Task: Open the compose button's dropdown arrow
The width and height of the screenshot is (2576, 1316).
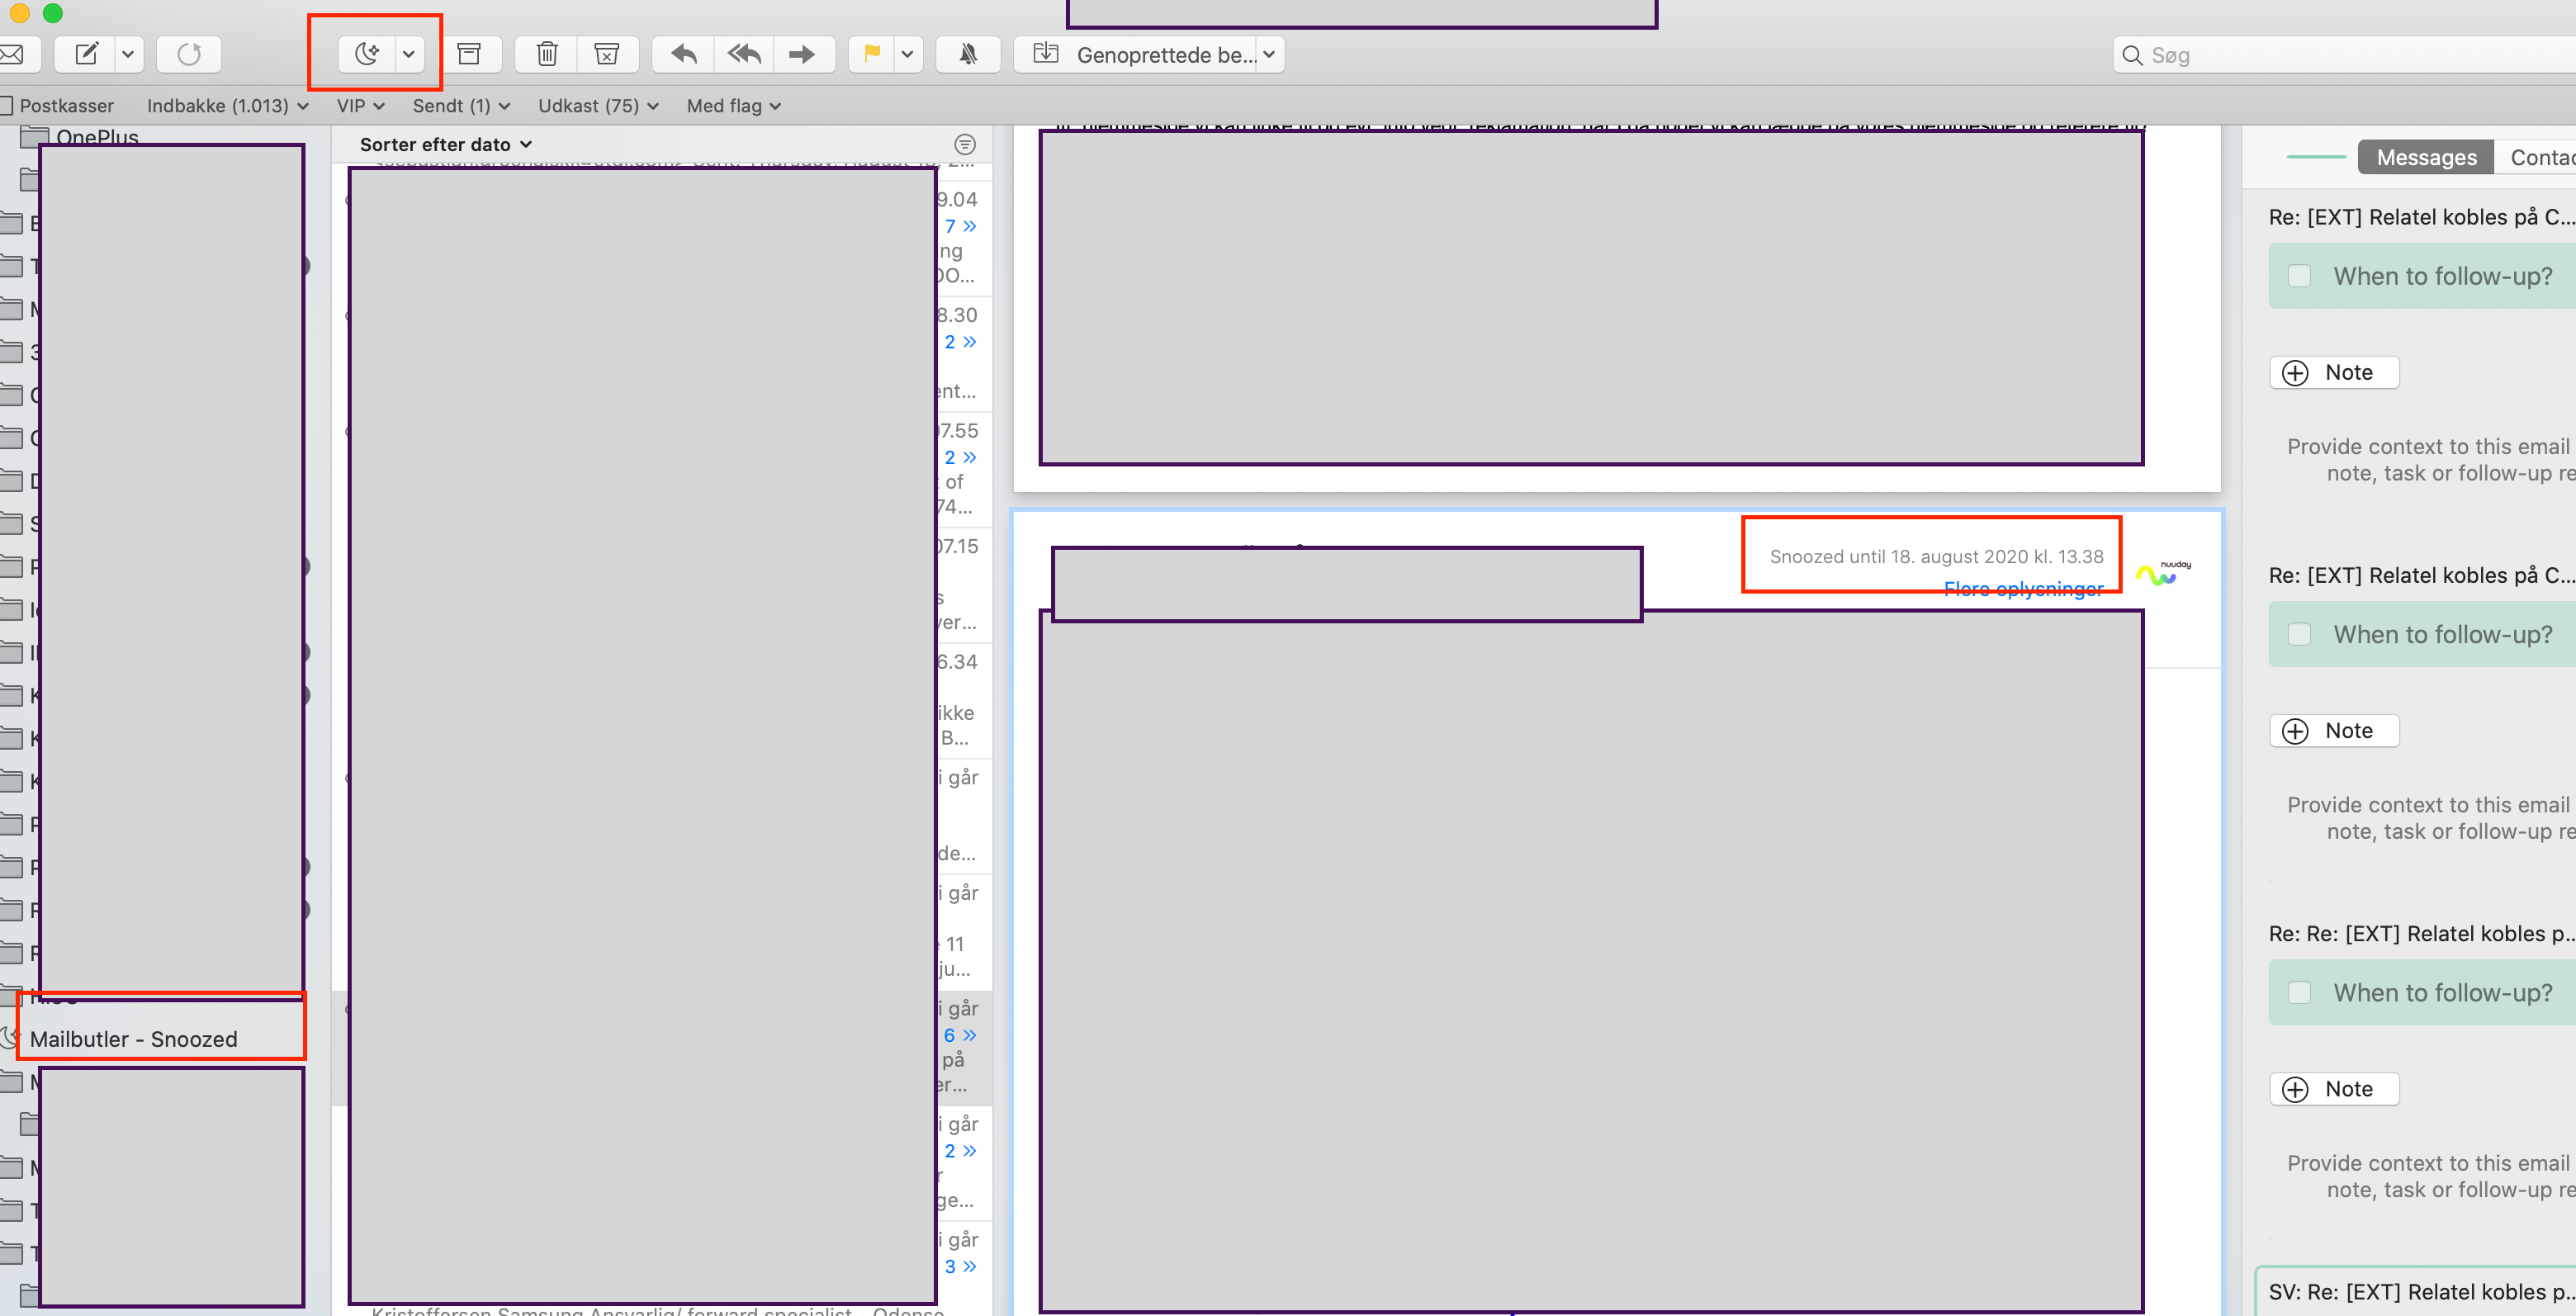Action: (128, 54)
